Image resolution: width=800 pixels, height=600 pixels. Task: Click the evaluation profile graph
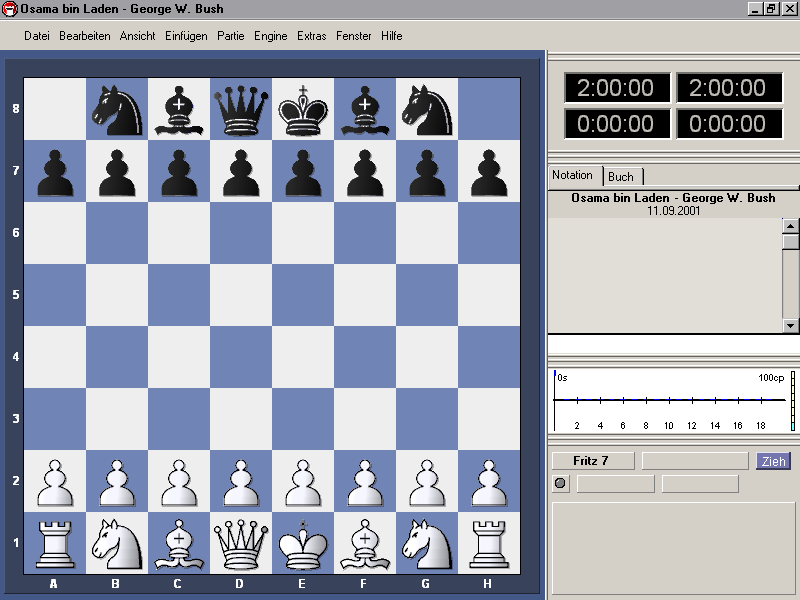point(669,401)
